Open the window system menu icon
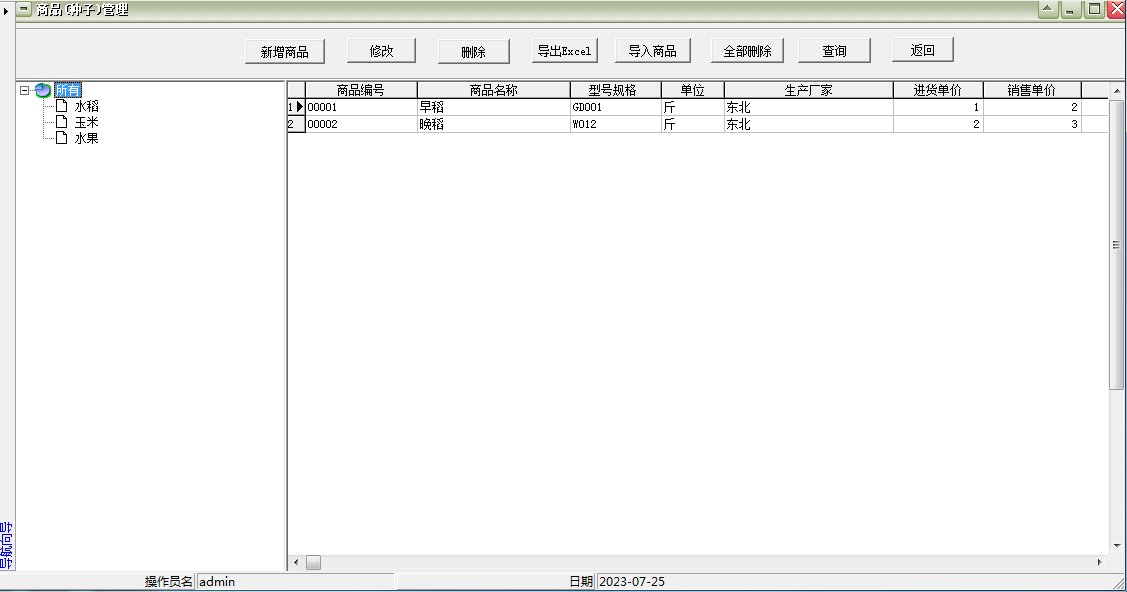Image resolution: width=1127 pixels, height=592 pixels. pyautogui.click(x=24, y=9)
